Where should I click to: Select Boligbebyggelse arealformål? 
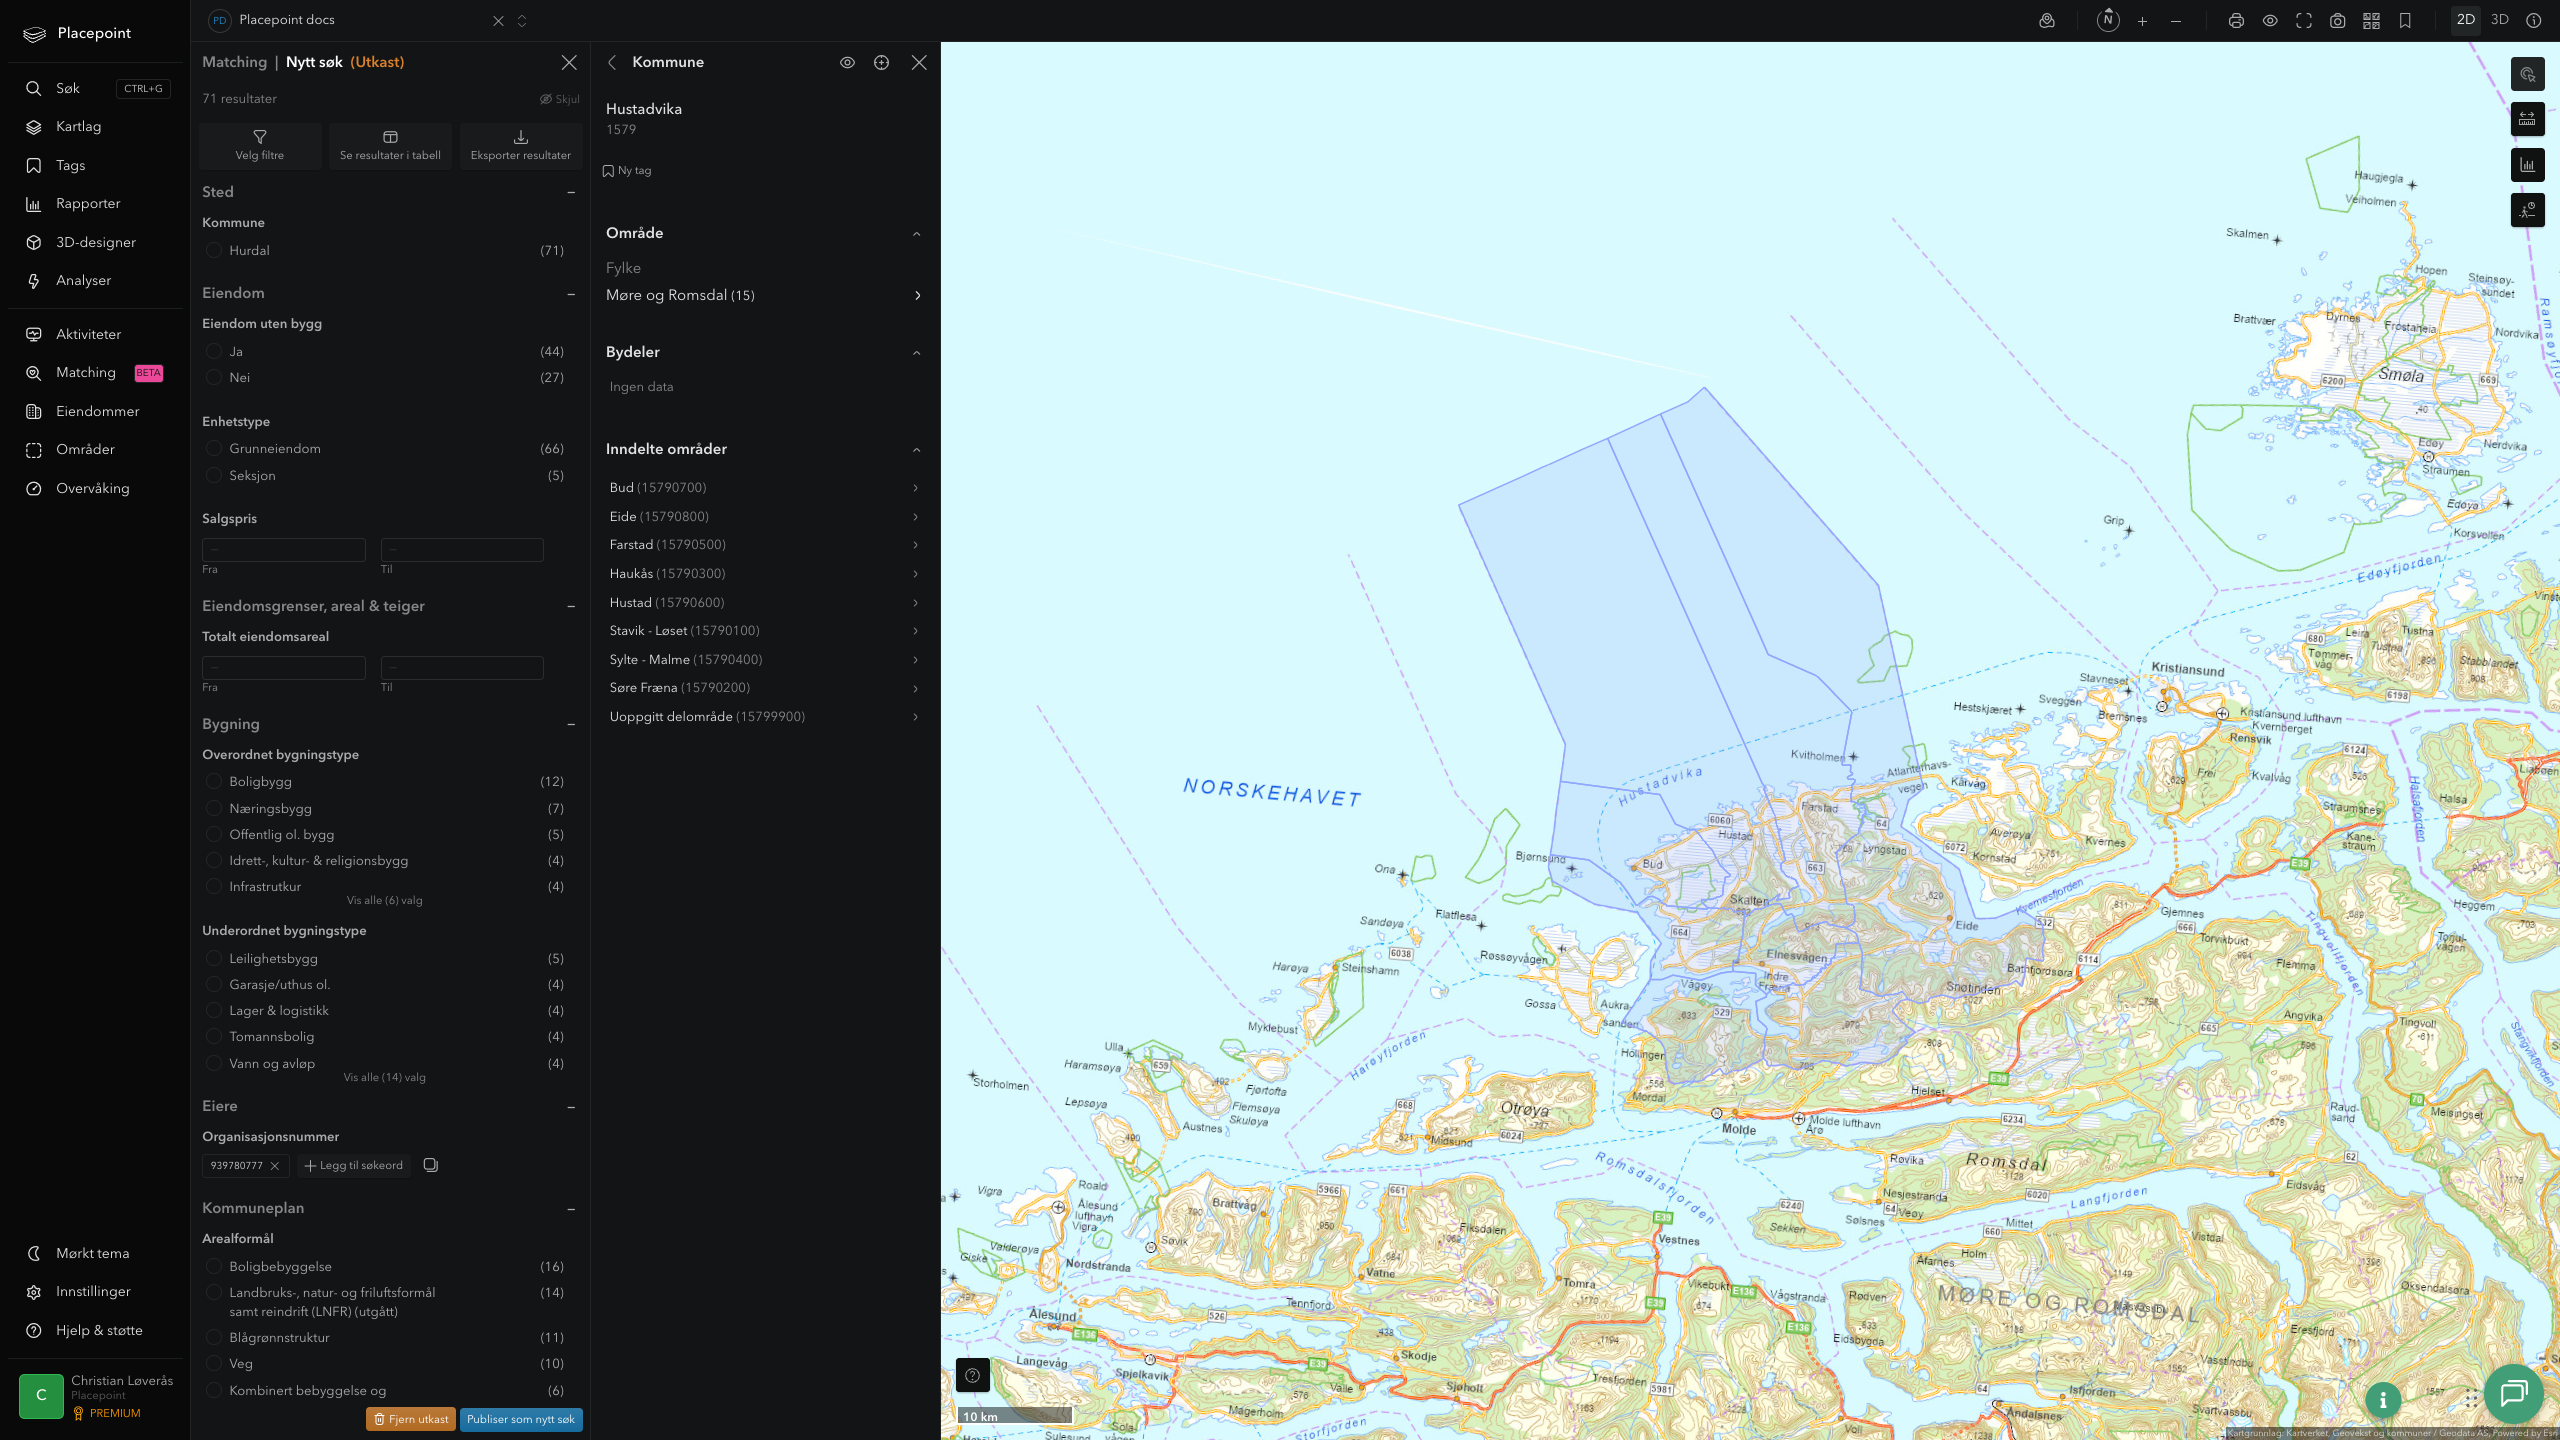pyautogui.click(x=213, y=1266)
